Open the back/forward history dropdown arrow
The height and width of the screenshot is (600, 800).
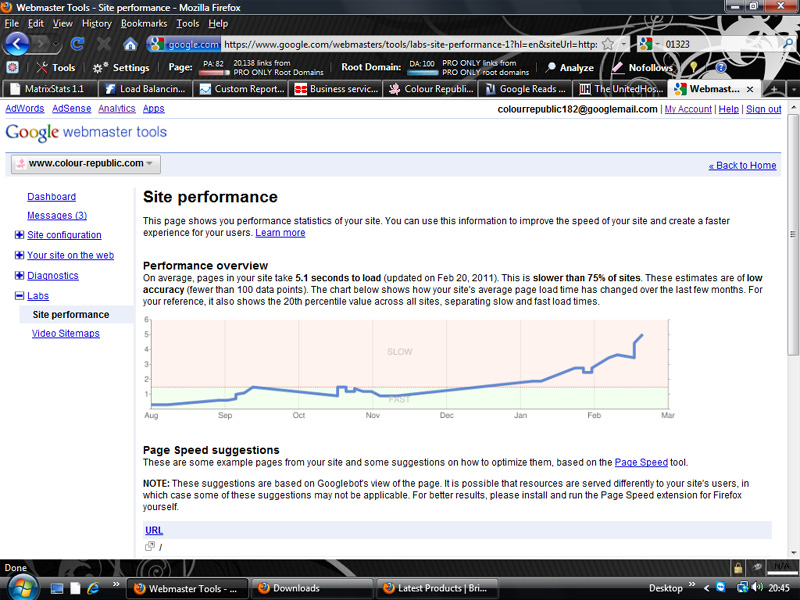(x=56, y=45)
